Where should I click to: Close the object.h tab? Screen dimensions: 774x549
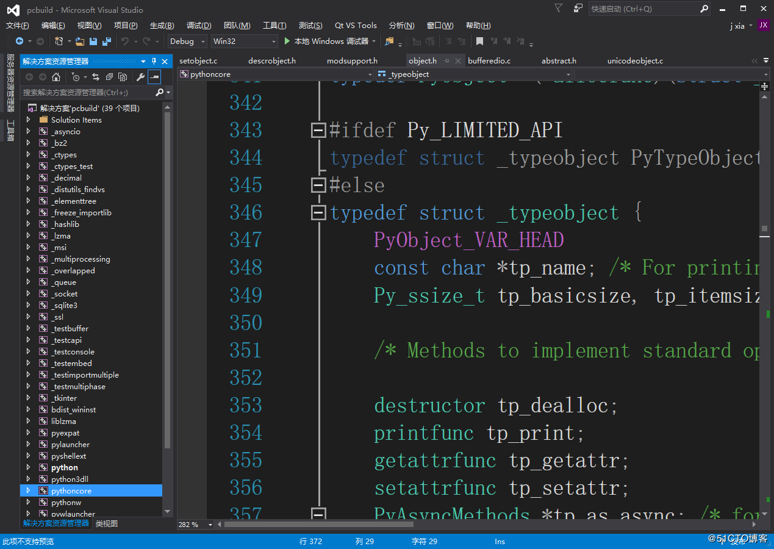coord(458,61)
